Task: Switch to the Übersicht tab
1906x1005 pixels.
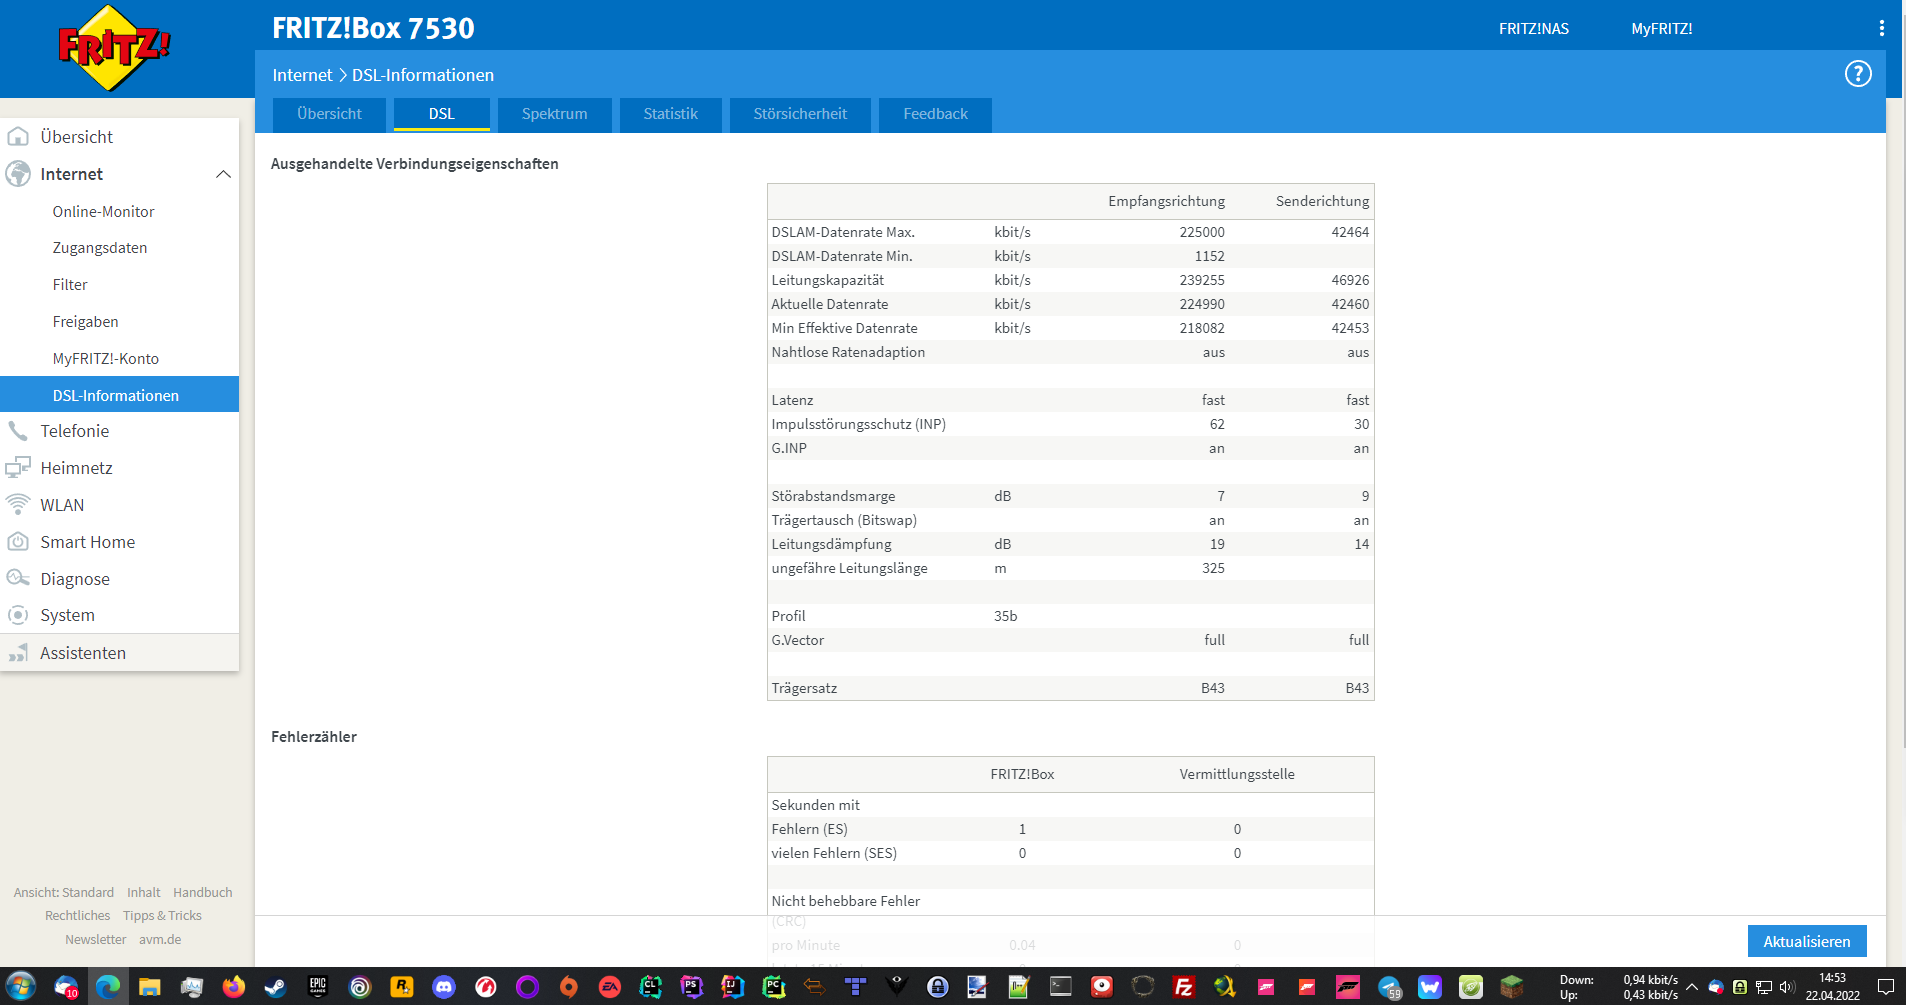Action: [329, 114]
